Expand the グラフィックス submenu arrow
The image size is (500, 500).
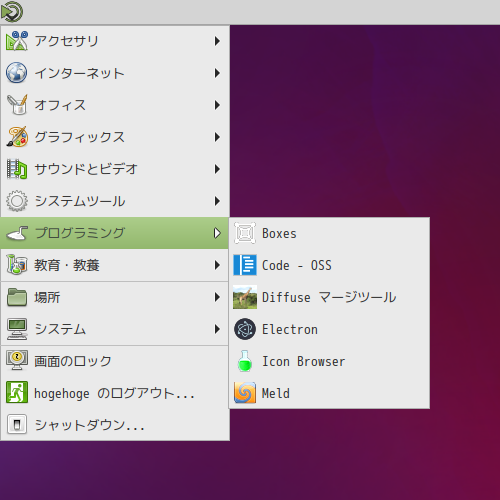pos(217,137)
